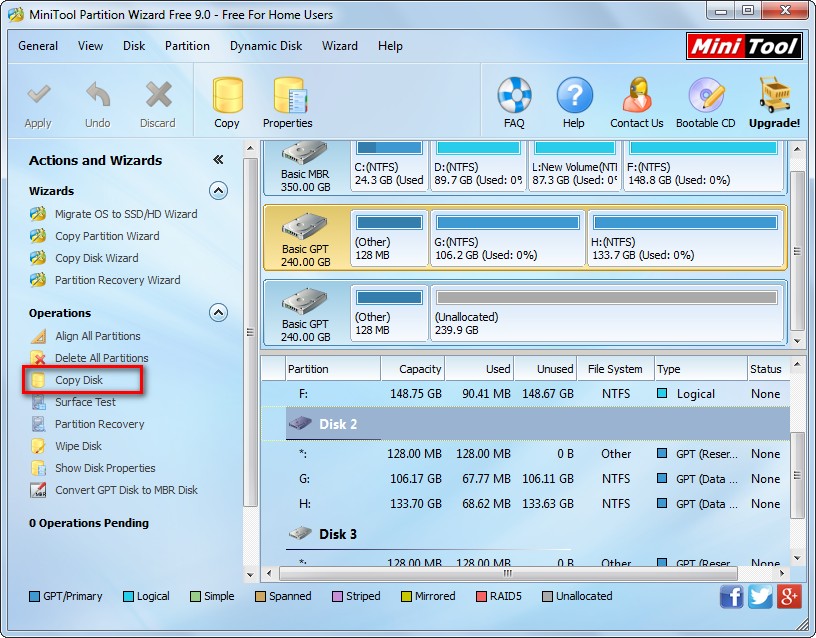Open the View menu
Viewport: 816px width, 638px height.
pyautogui.click(x=90, y=46)
